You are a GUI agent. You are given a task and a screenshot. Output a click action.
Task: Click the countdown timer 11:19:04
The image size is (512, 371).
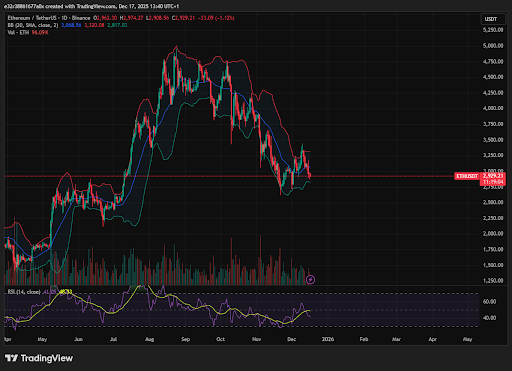[493, 182]
